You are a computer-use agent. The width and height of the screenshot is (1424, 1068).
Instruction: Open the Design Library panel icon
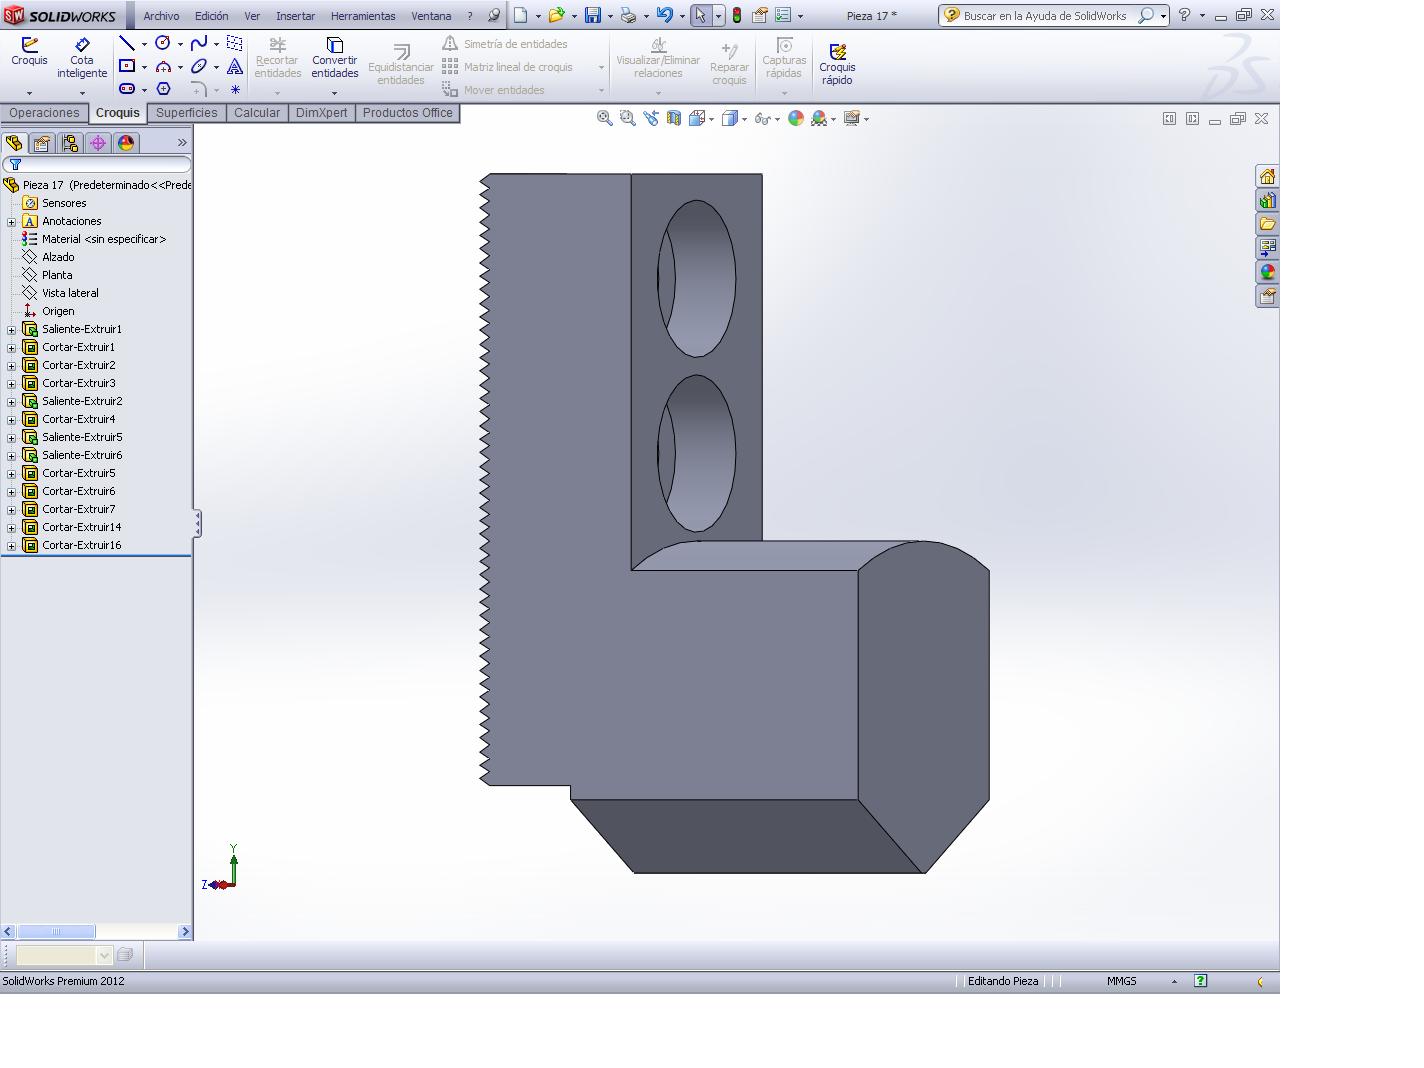coord(1267,200)
